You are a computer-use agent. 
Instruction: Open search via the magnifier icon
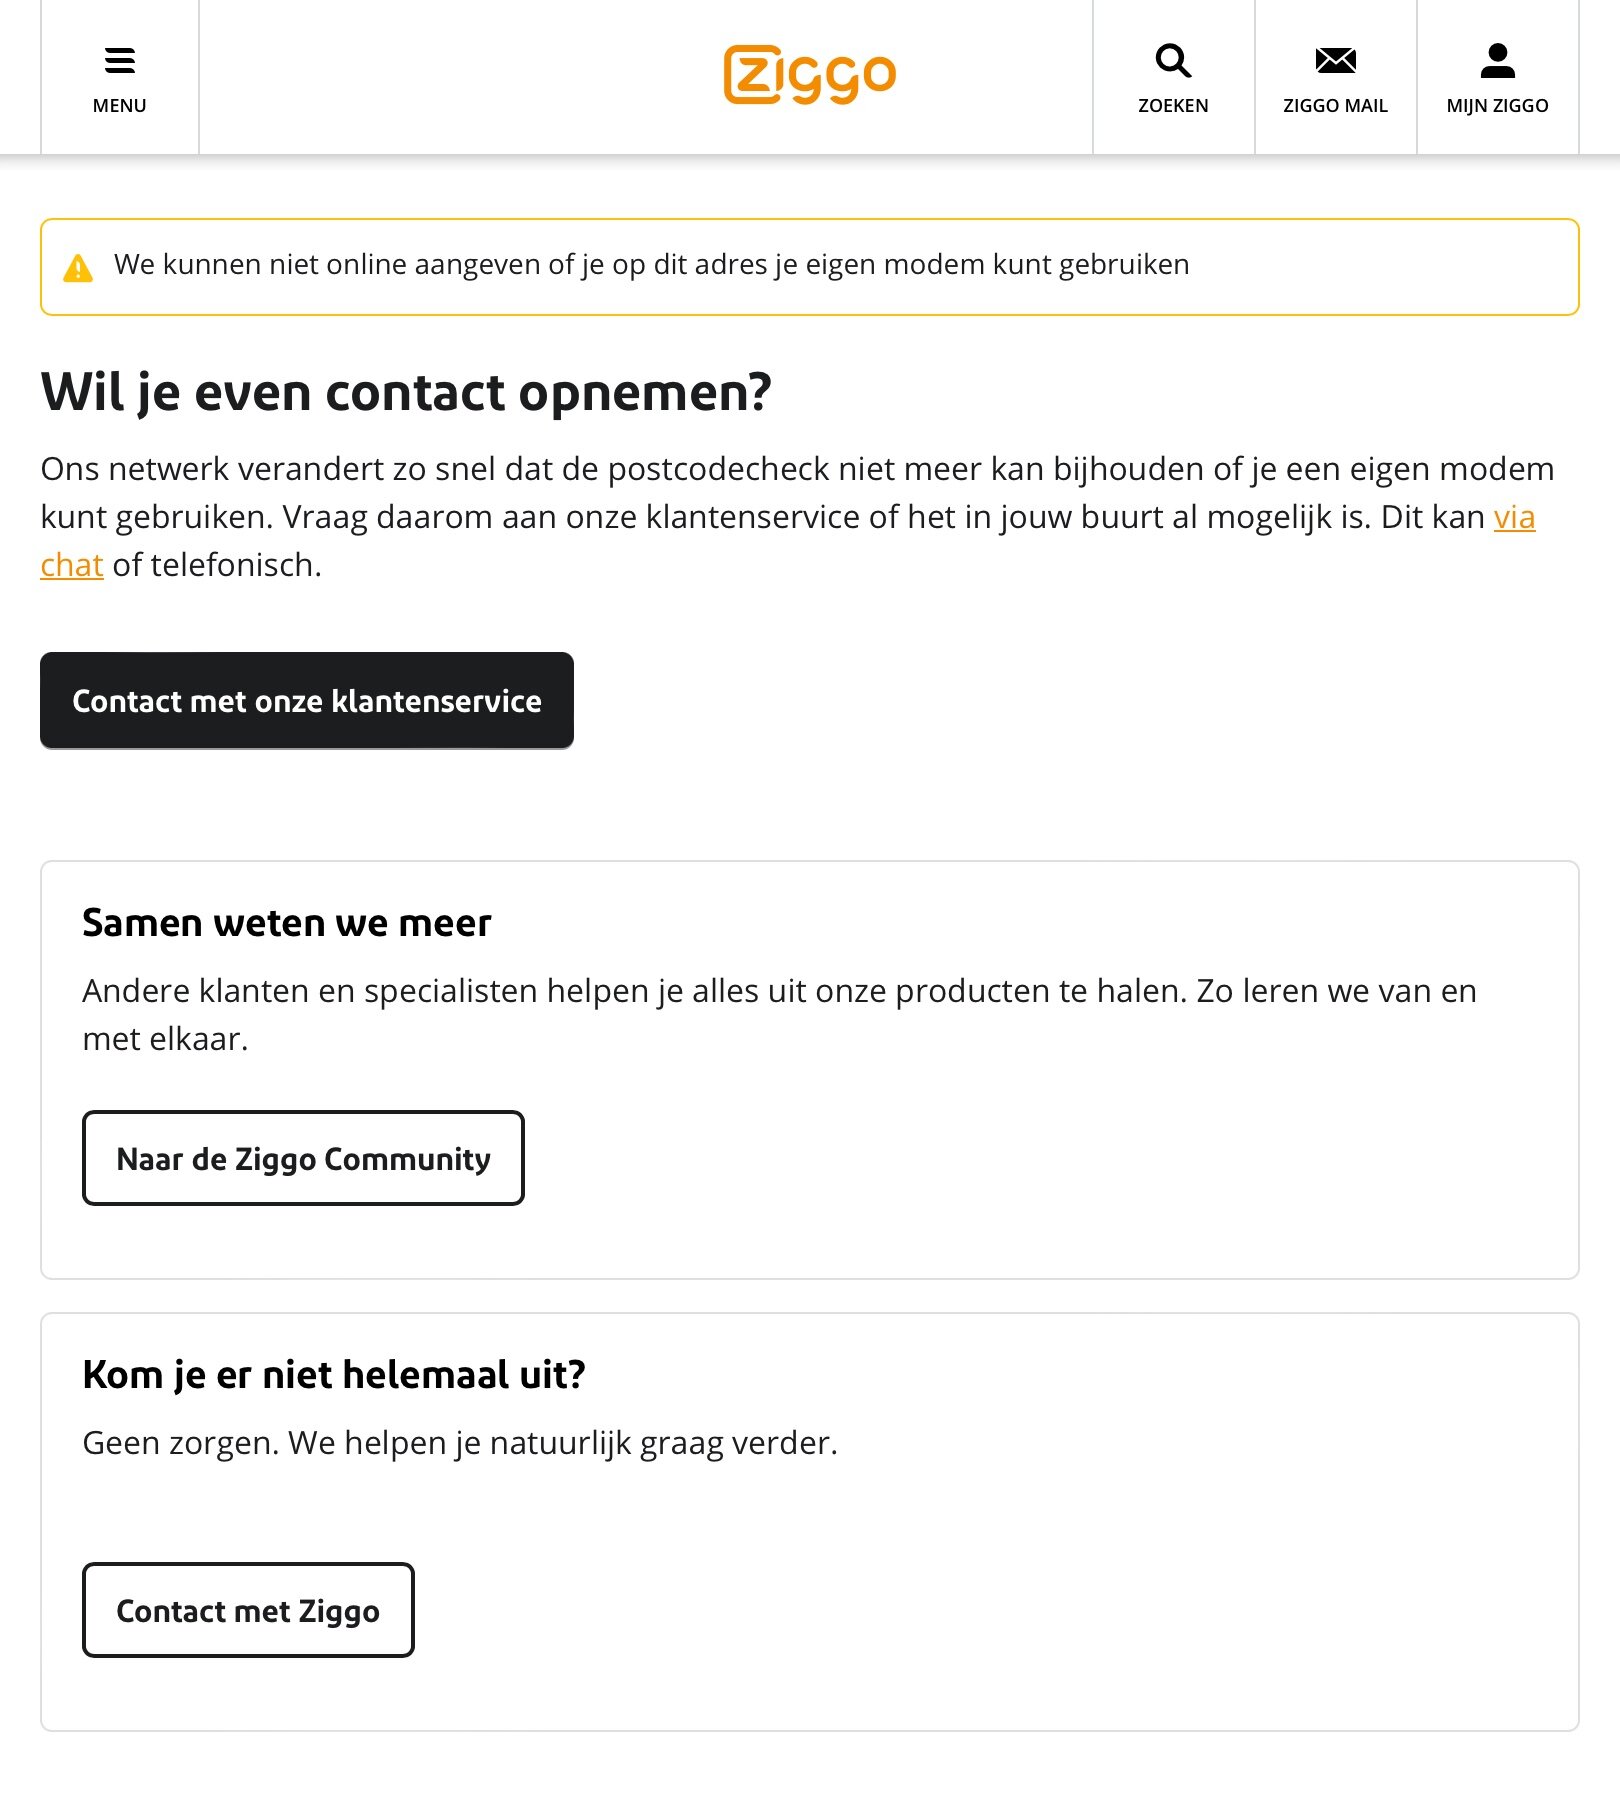(1173, 61)
